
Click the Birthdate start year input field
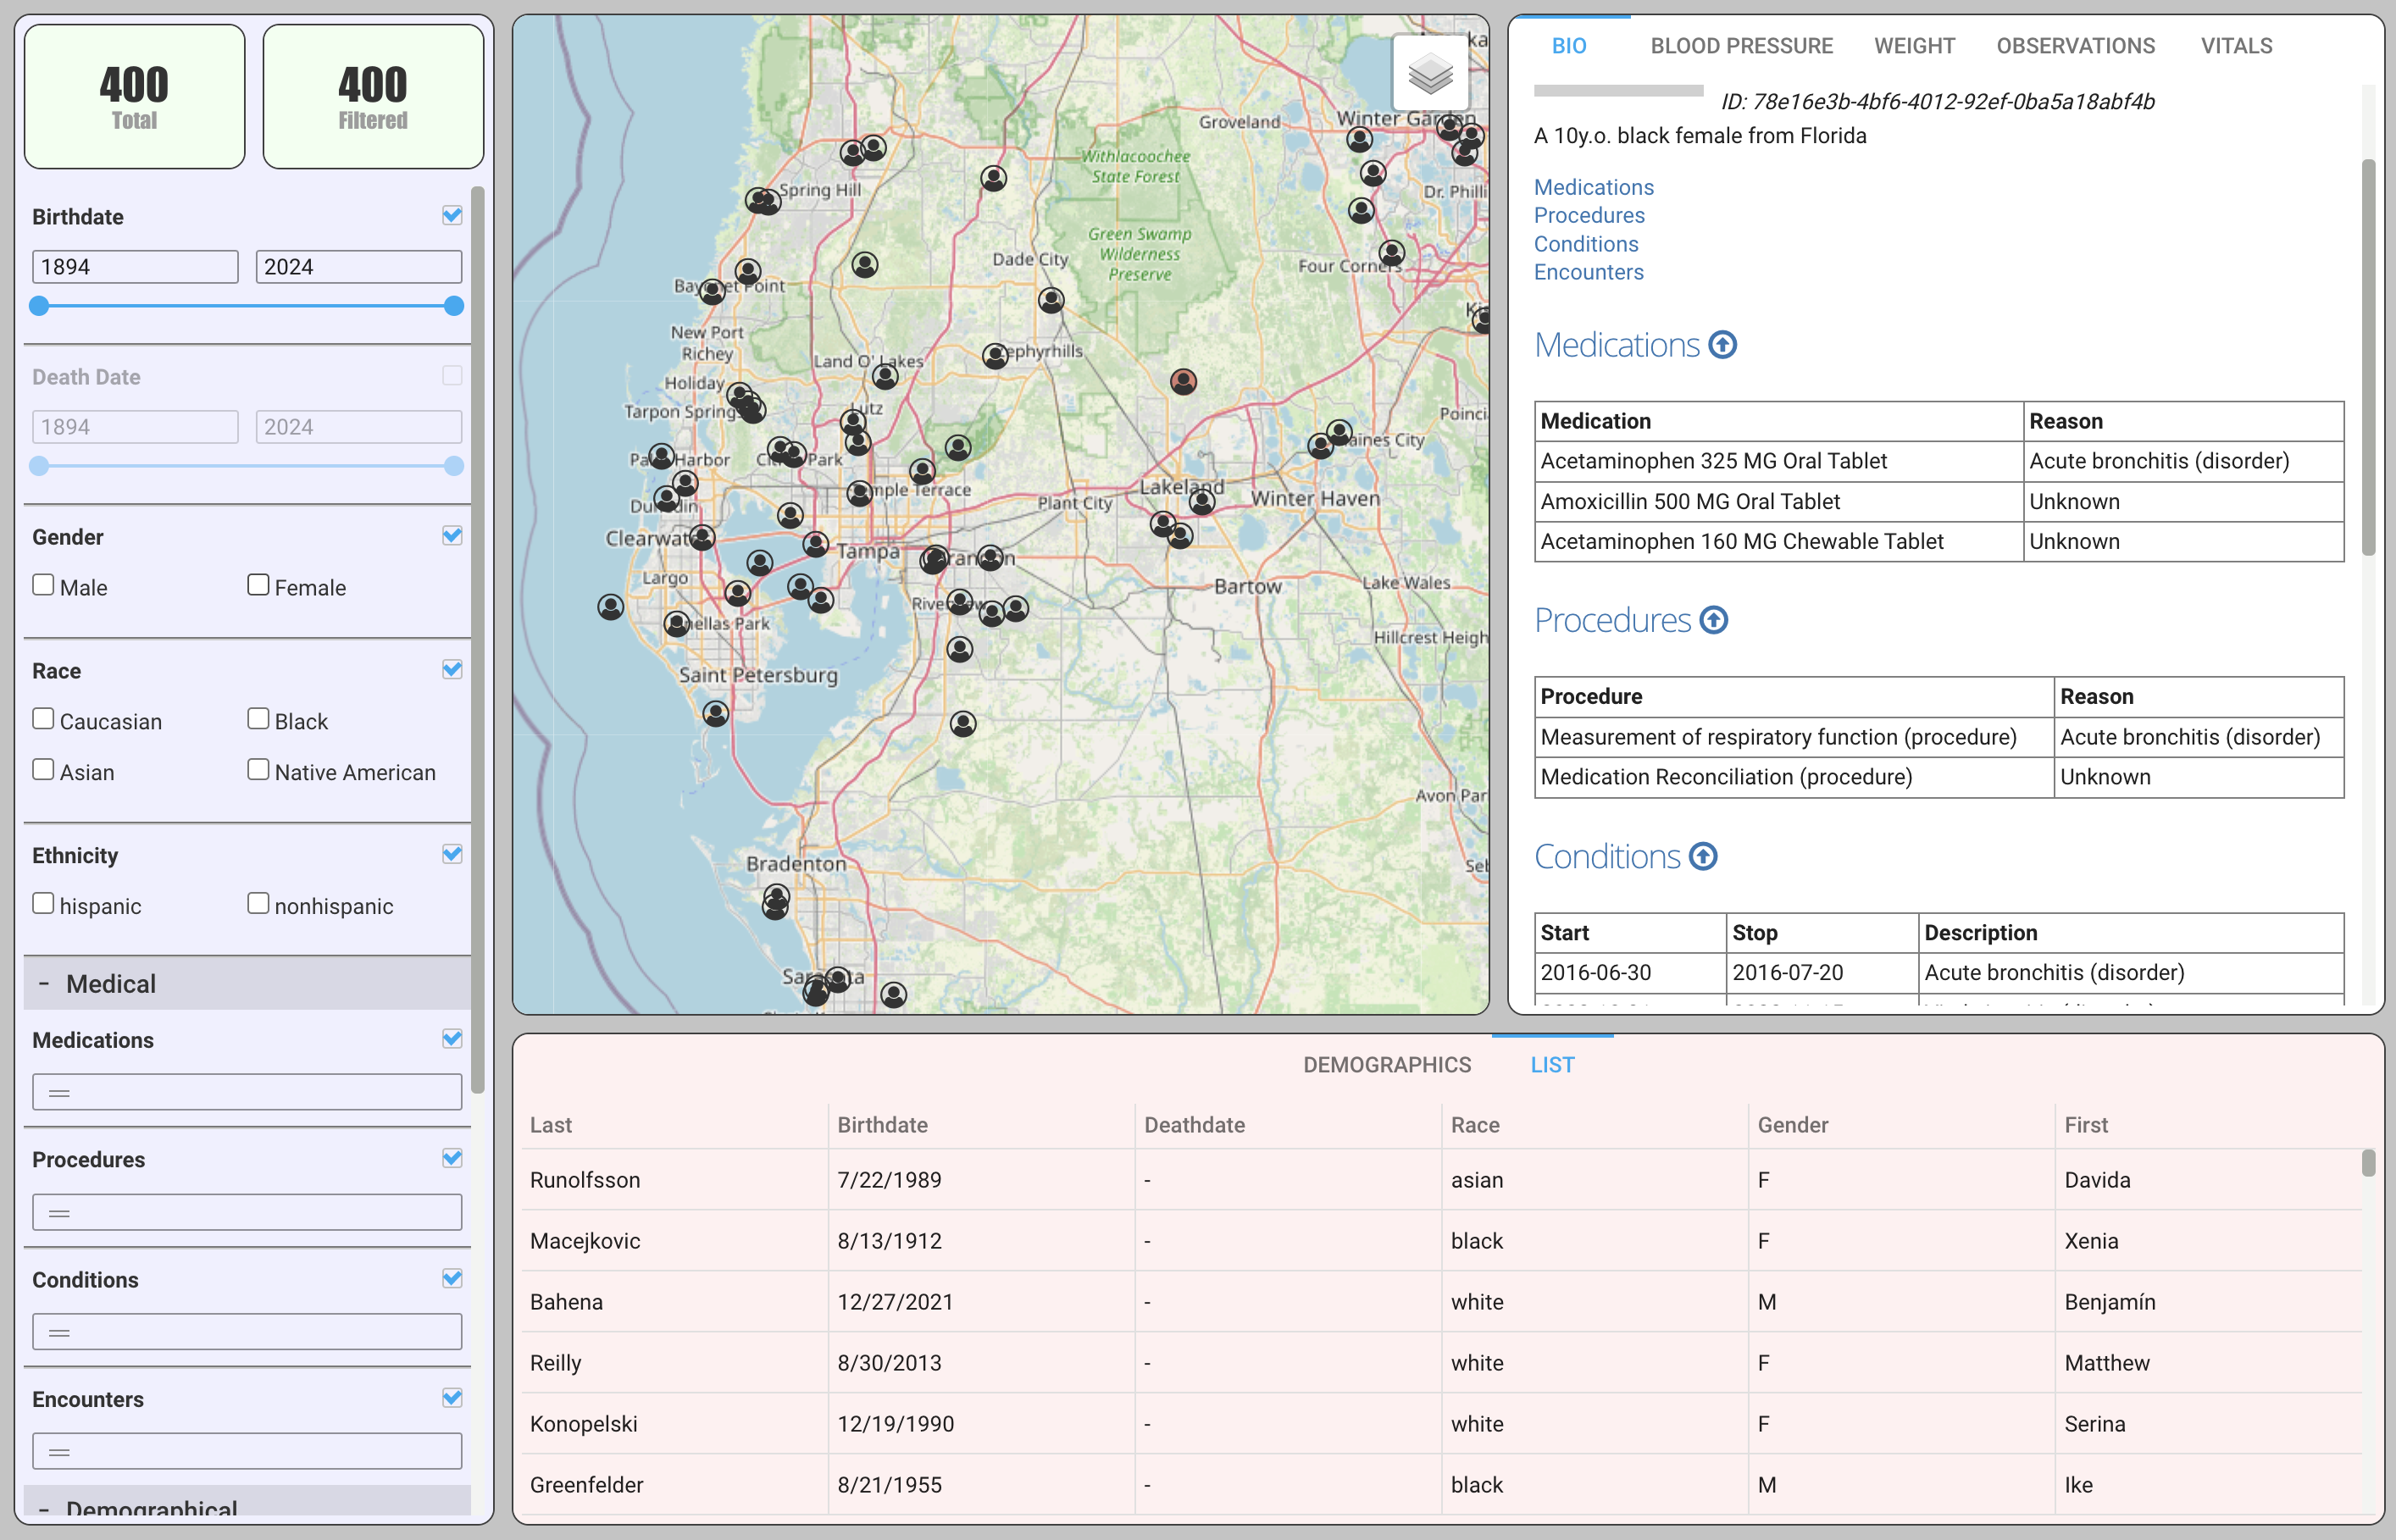[x=135, y=267]
